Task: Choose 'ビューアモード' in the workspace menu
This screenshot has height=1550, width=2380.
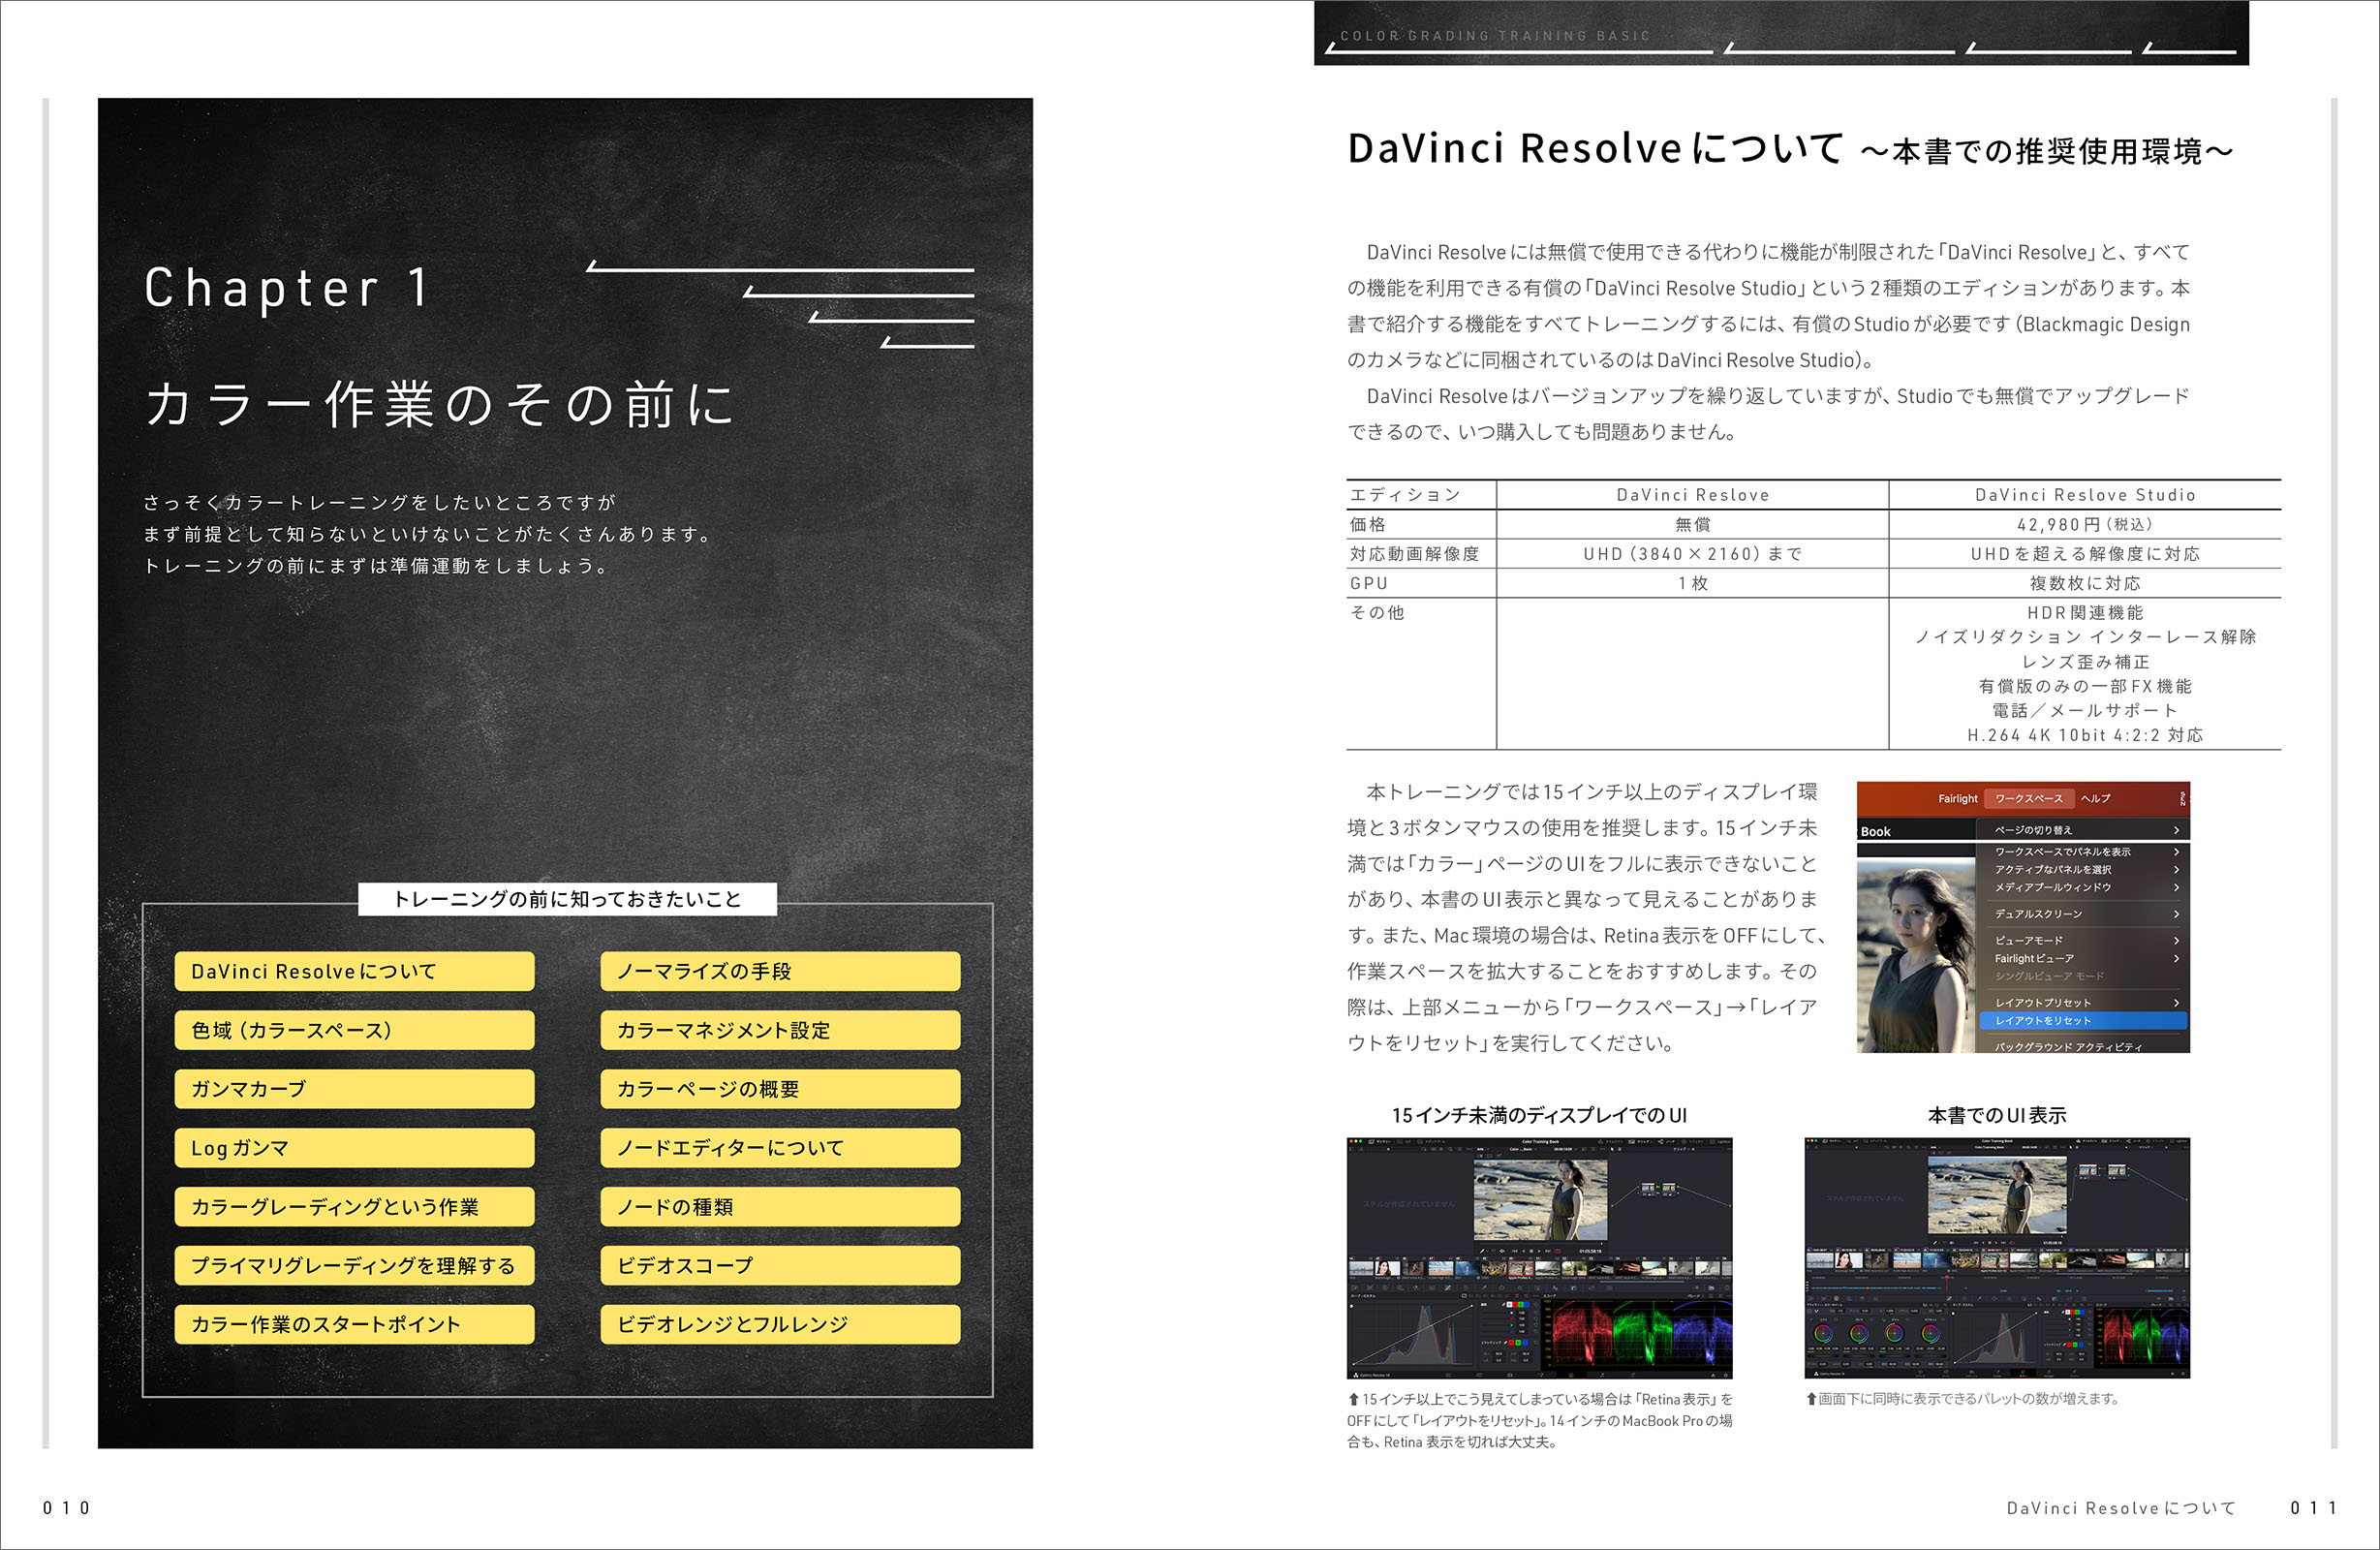Action: coord(2084,940)
